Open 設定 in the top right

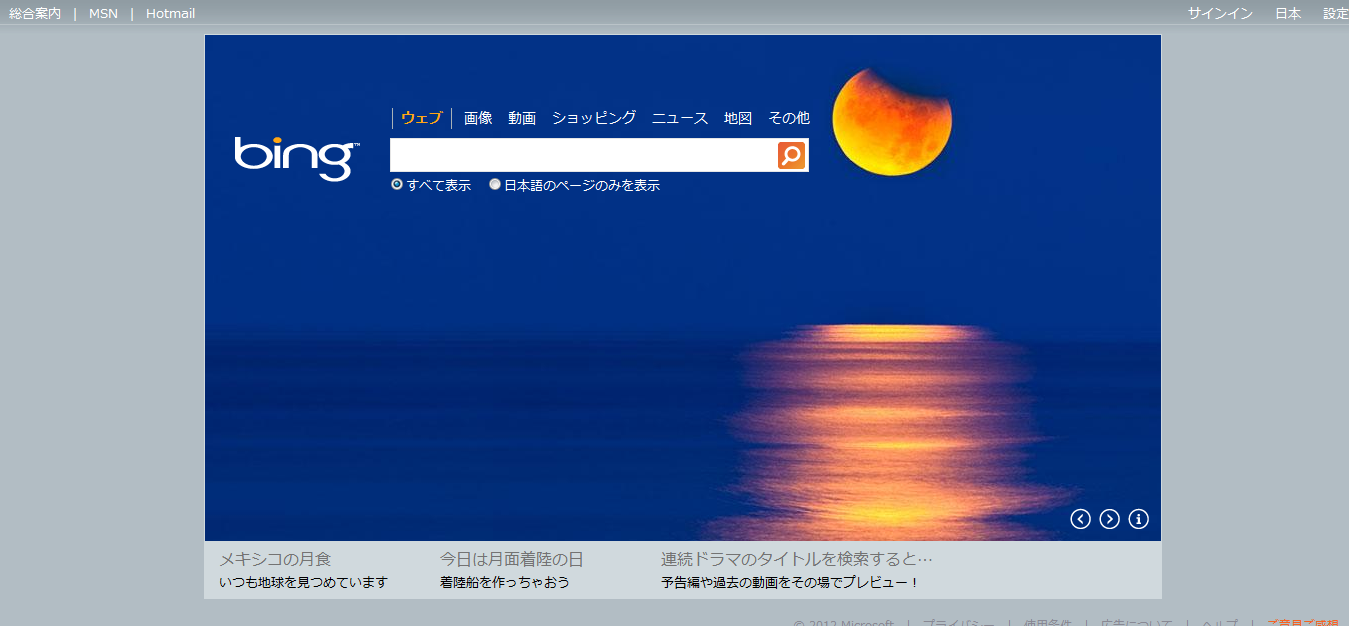(x=1335, y=13)
